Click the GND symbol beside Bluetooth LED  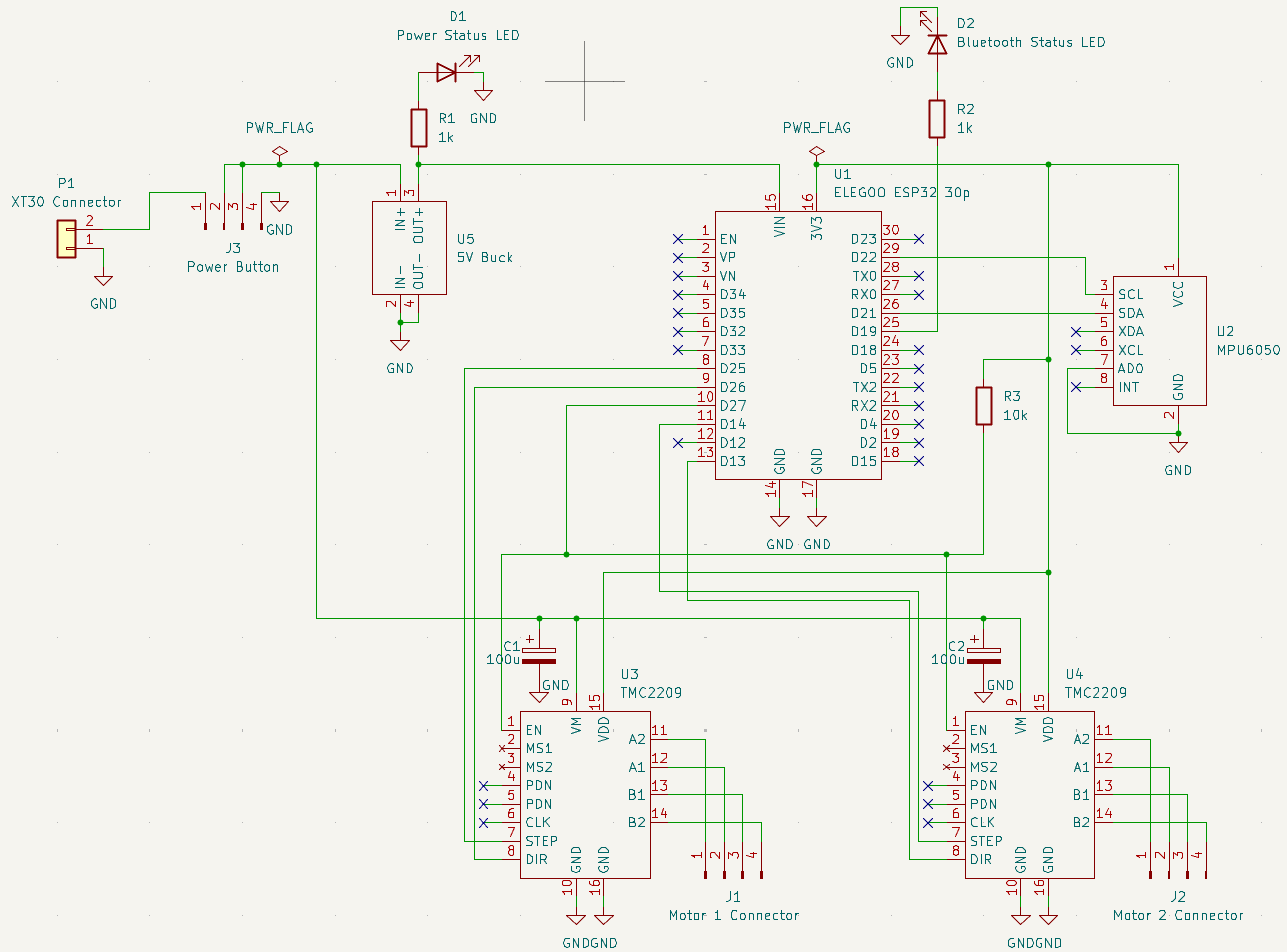point(900,39)
